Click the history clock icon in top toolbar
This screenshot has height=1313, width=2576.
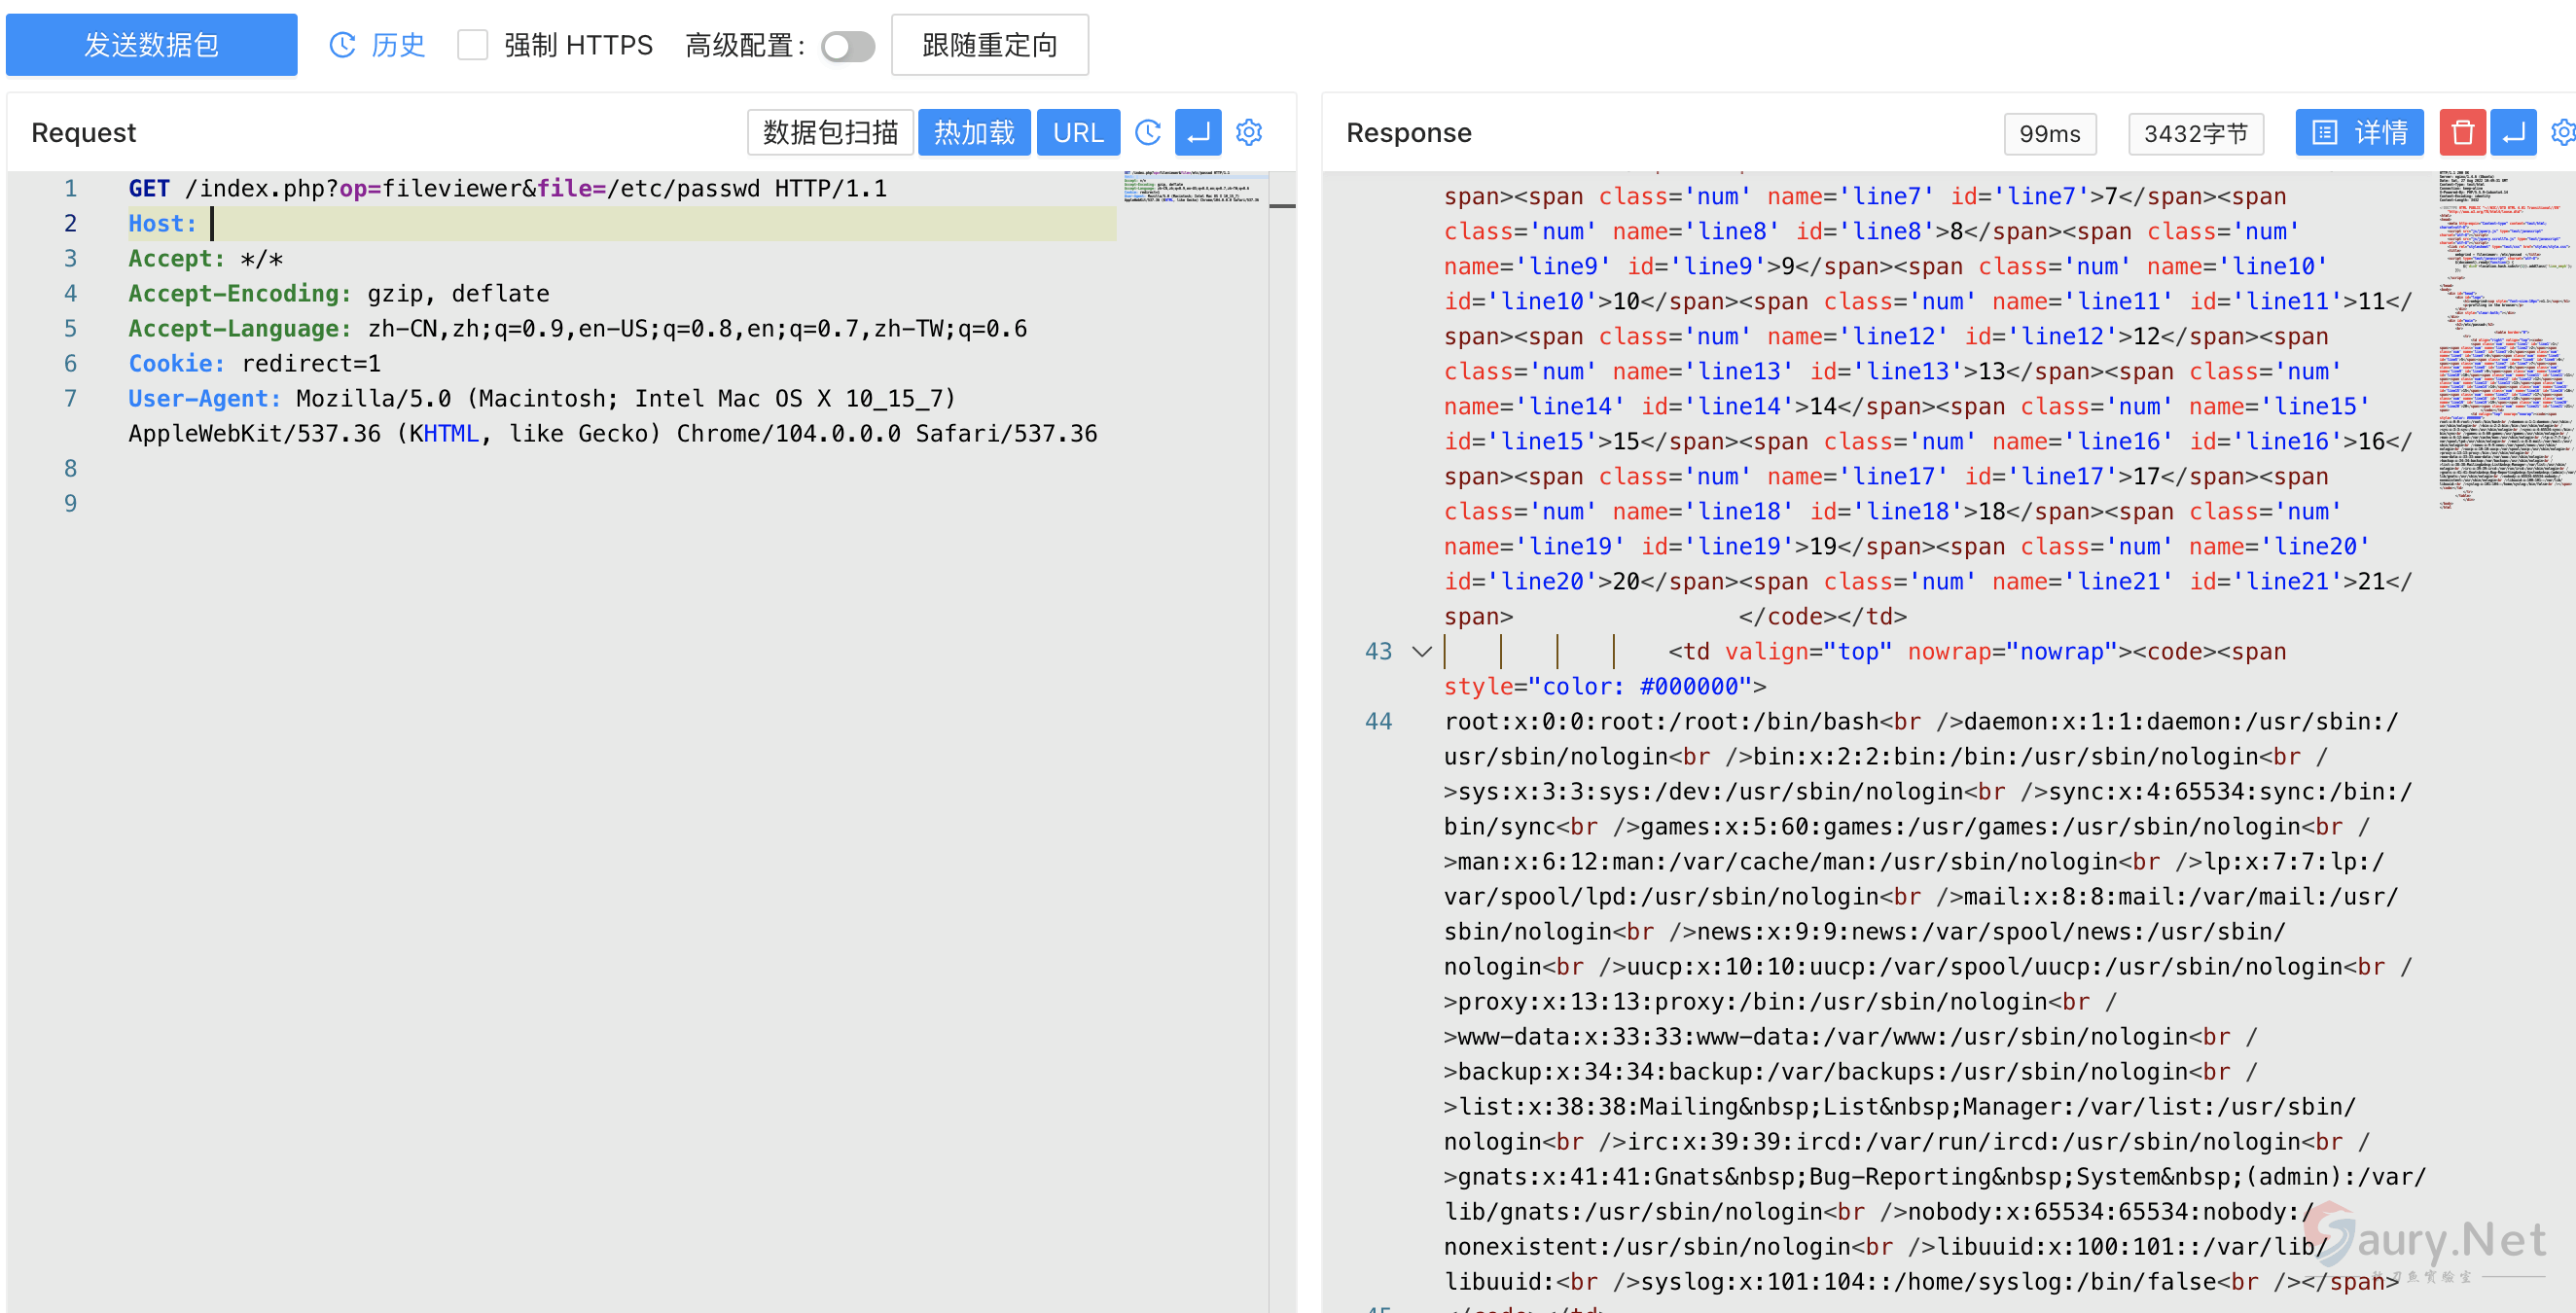[x=342, y=45]
